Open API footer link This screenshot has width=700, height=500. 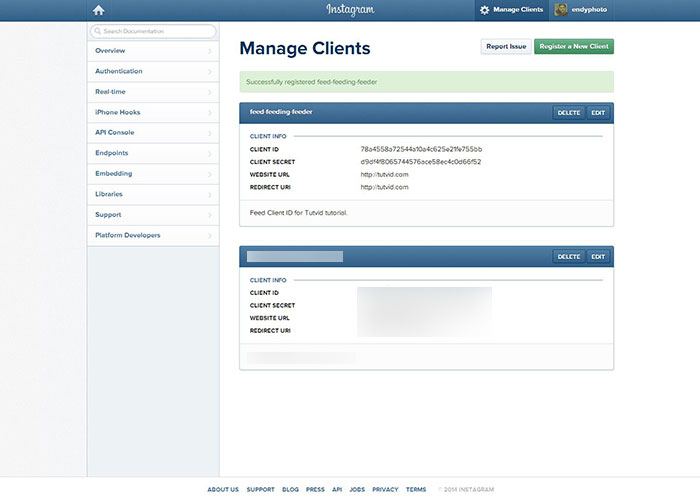tap(337, 490)
